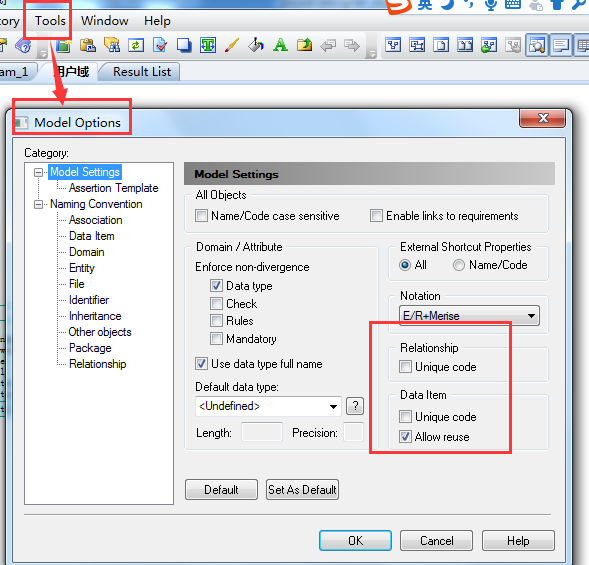Image resolution: width=589 pixels, height=565 pixels.
Task: Click the wrench tool icon in the input bar
Action: 580,4
